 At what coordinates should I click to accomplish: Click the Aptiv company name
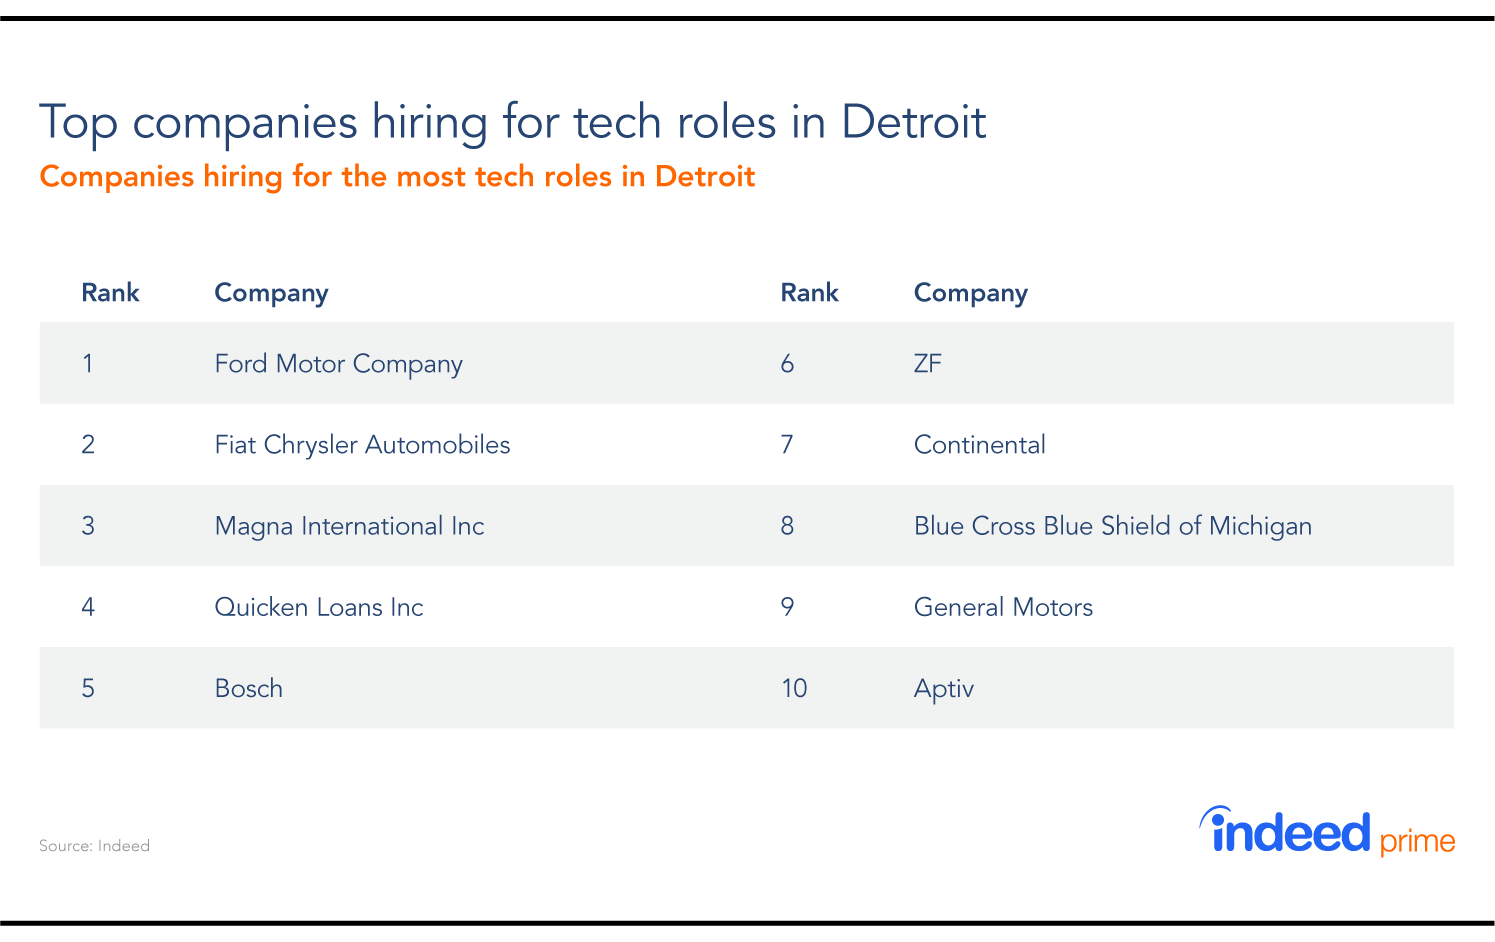943,688
